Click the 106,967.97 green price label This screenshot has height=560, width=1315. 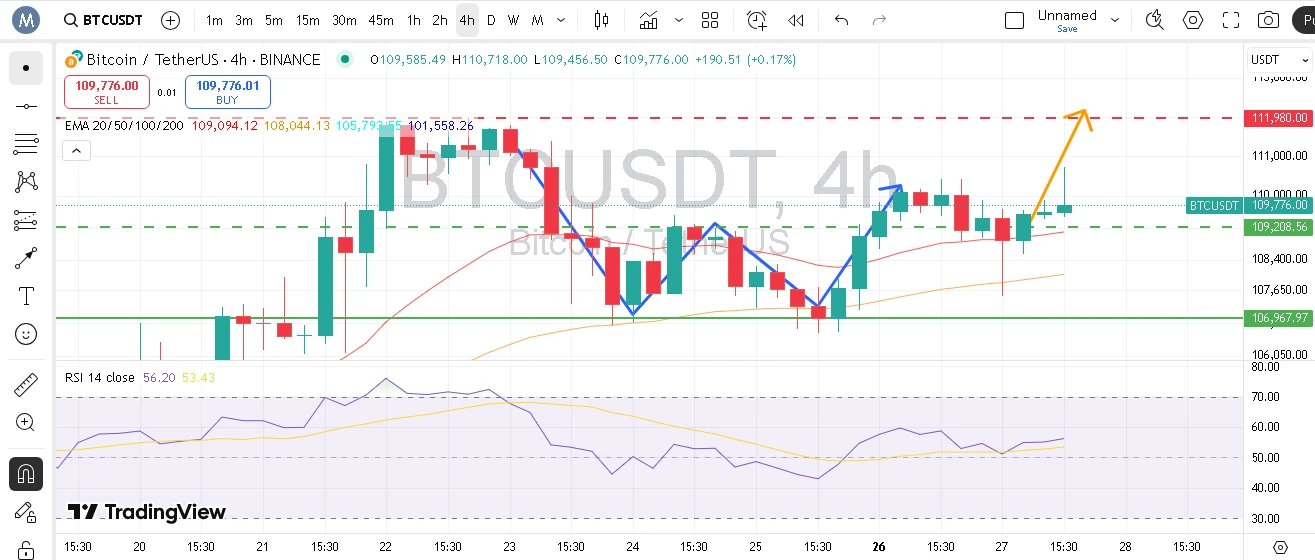point(1279,318)
